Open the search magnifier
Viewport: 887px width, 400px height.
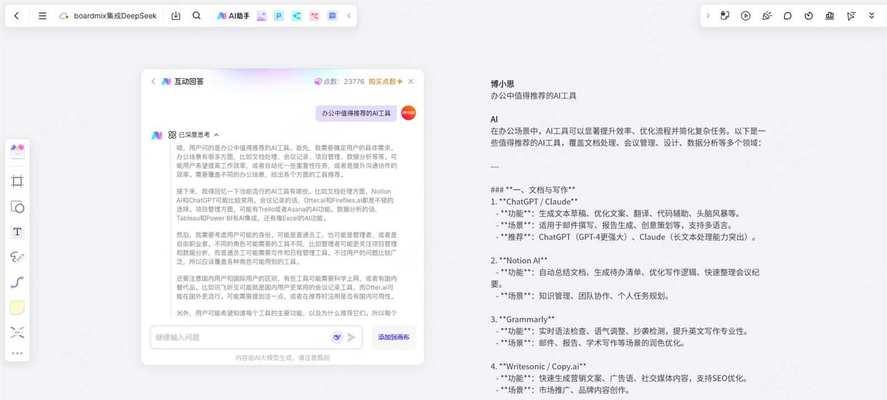pos(196,16)
